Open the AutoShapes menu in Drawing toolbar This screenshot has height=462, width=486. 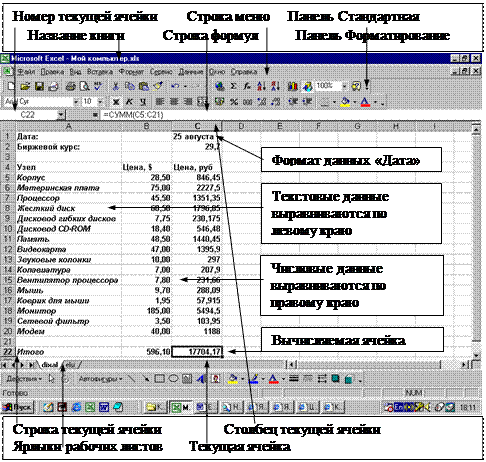(x=101, y=379)
